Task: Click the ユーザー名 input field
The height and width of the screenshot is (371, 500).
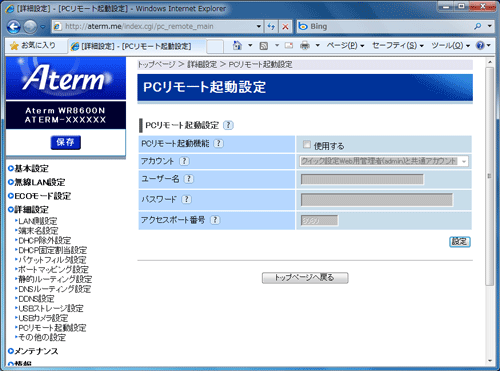Action: pyautogui.click(x=362, y=179)
